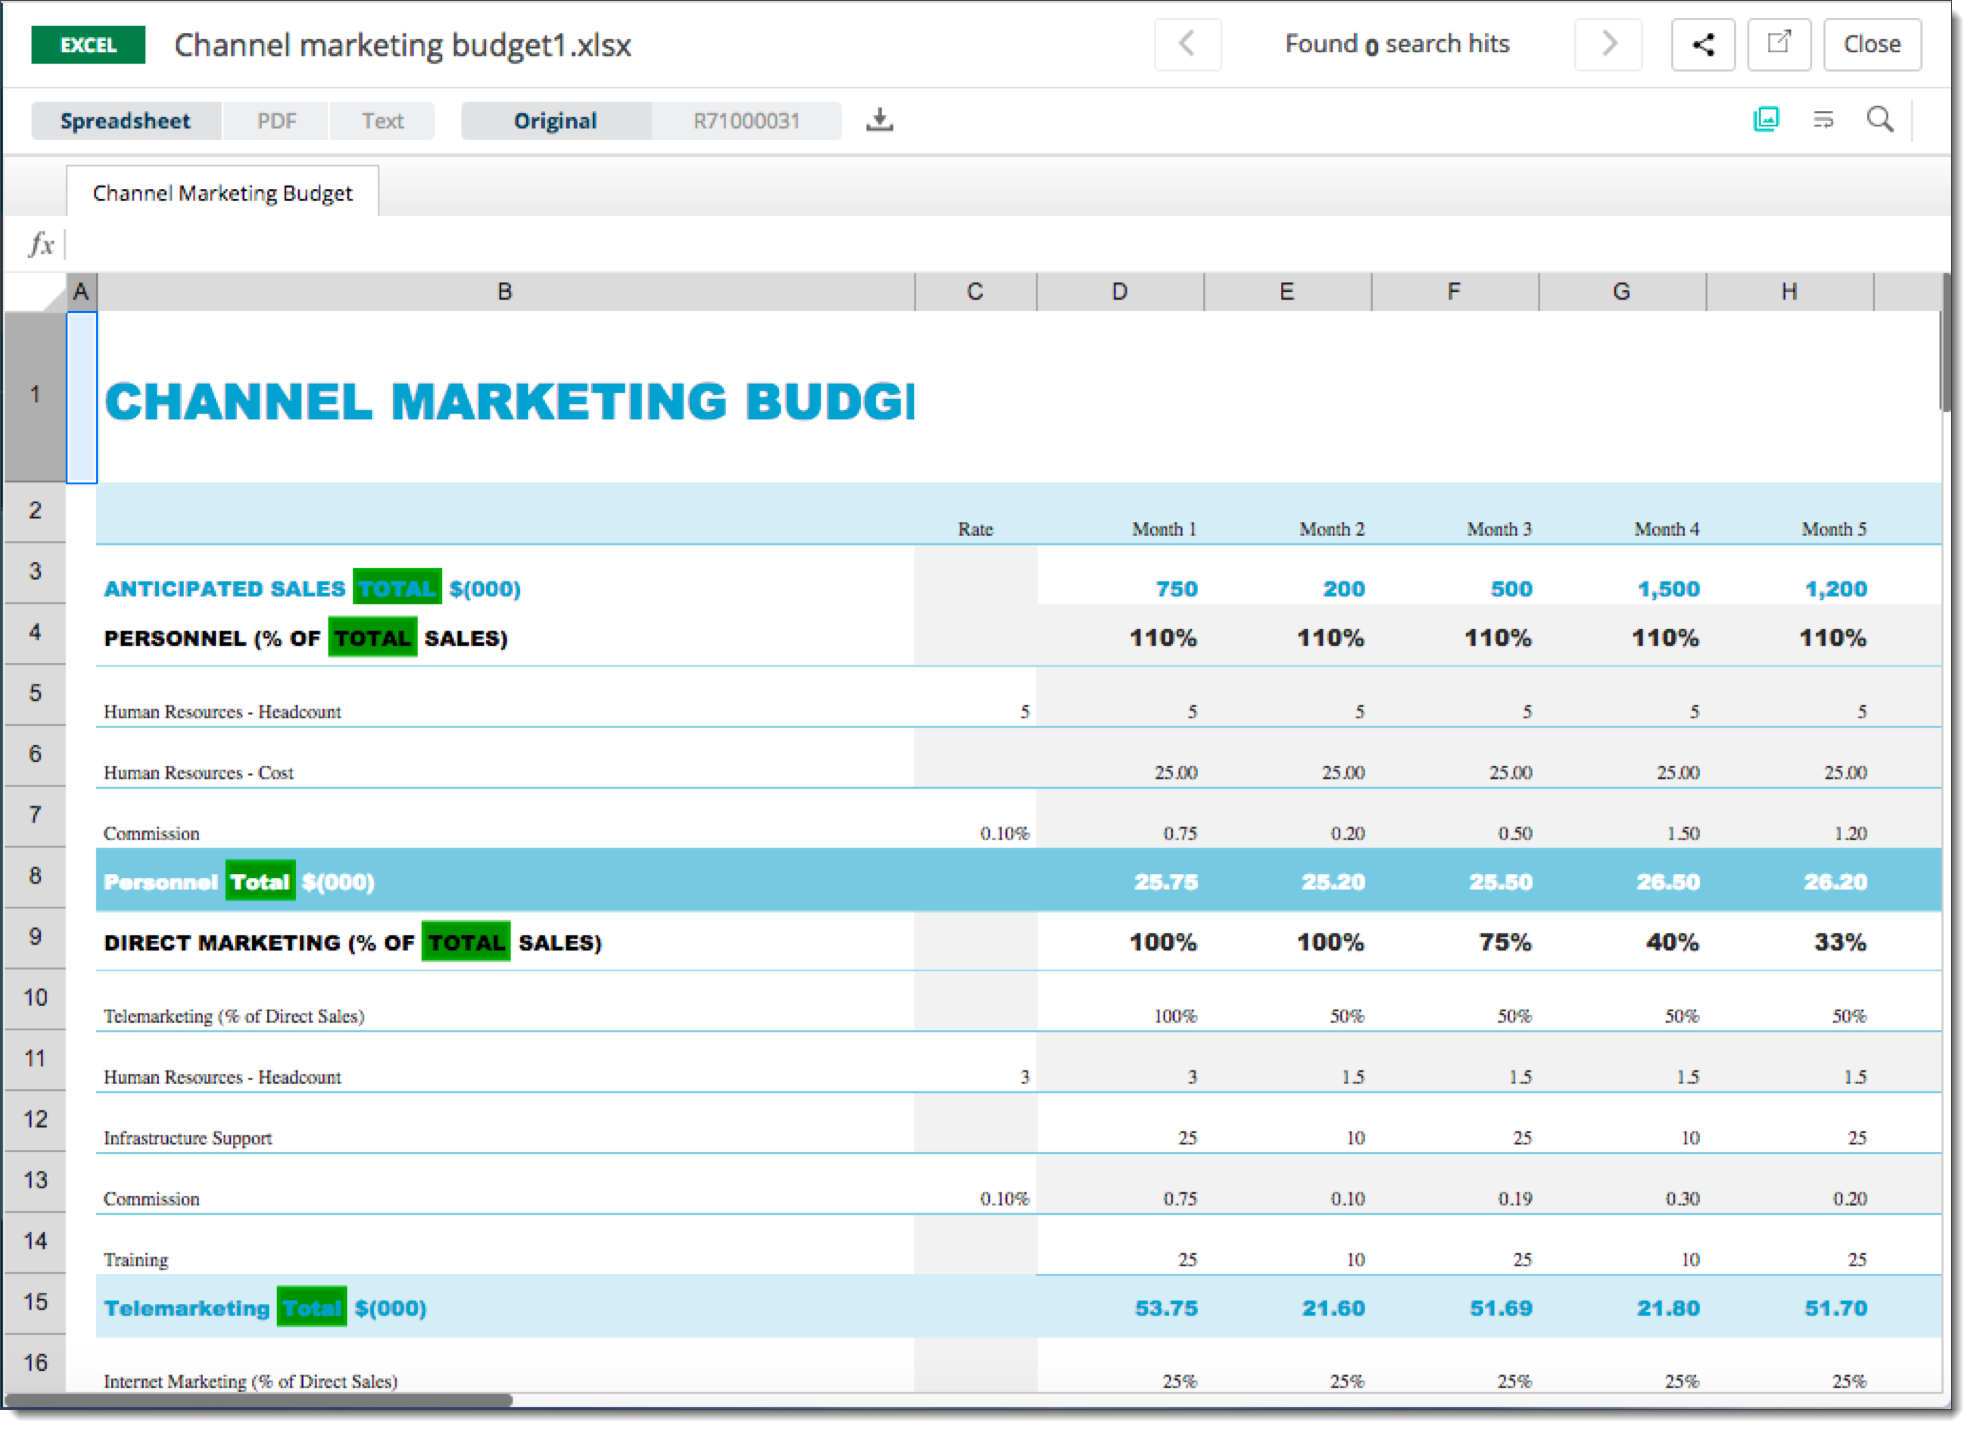Switch to Text view
The width and height of the screenshot is (1972, 1430).
coord(382,121)
